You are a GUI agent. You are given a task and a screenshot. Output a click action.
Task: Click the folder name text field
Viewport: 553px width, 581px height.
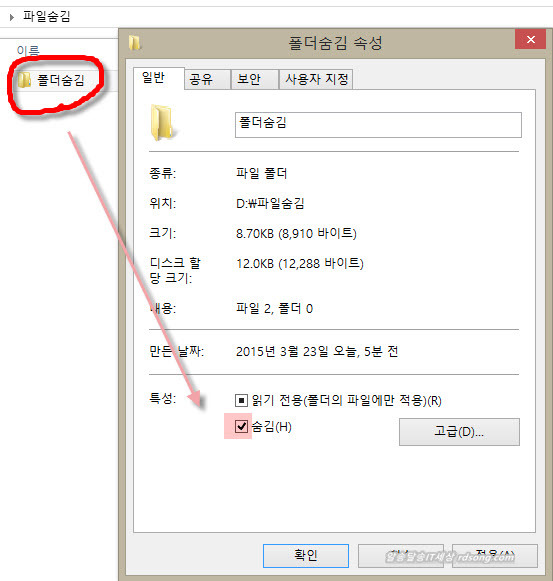[378, 125]
